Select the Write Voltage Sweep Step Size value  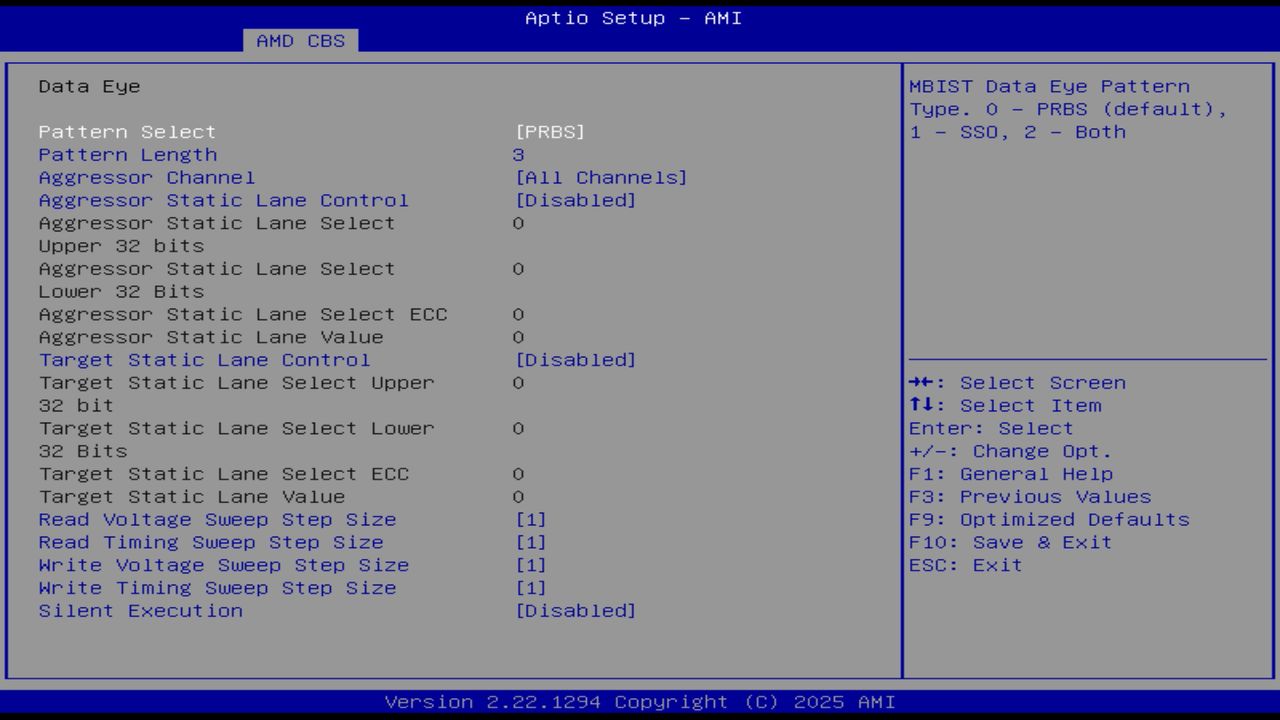[x=534, y=565]
